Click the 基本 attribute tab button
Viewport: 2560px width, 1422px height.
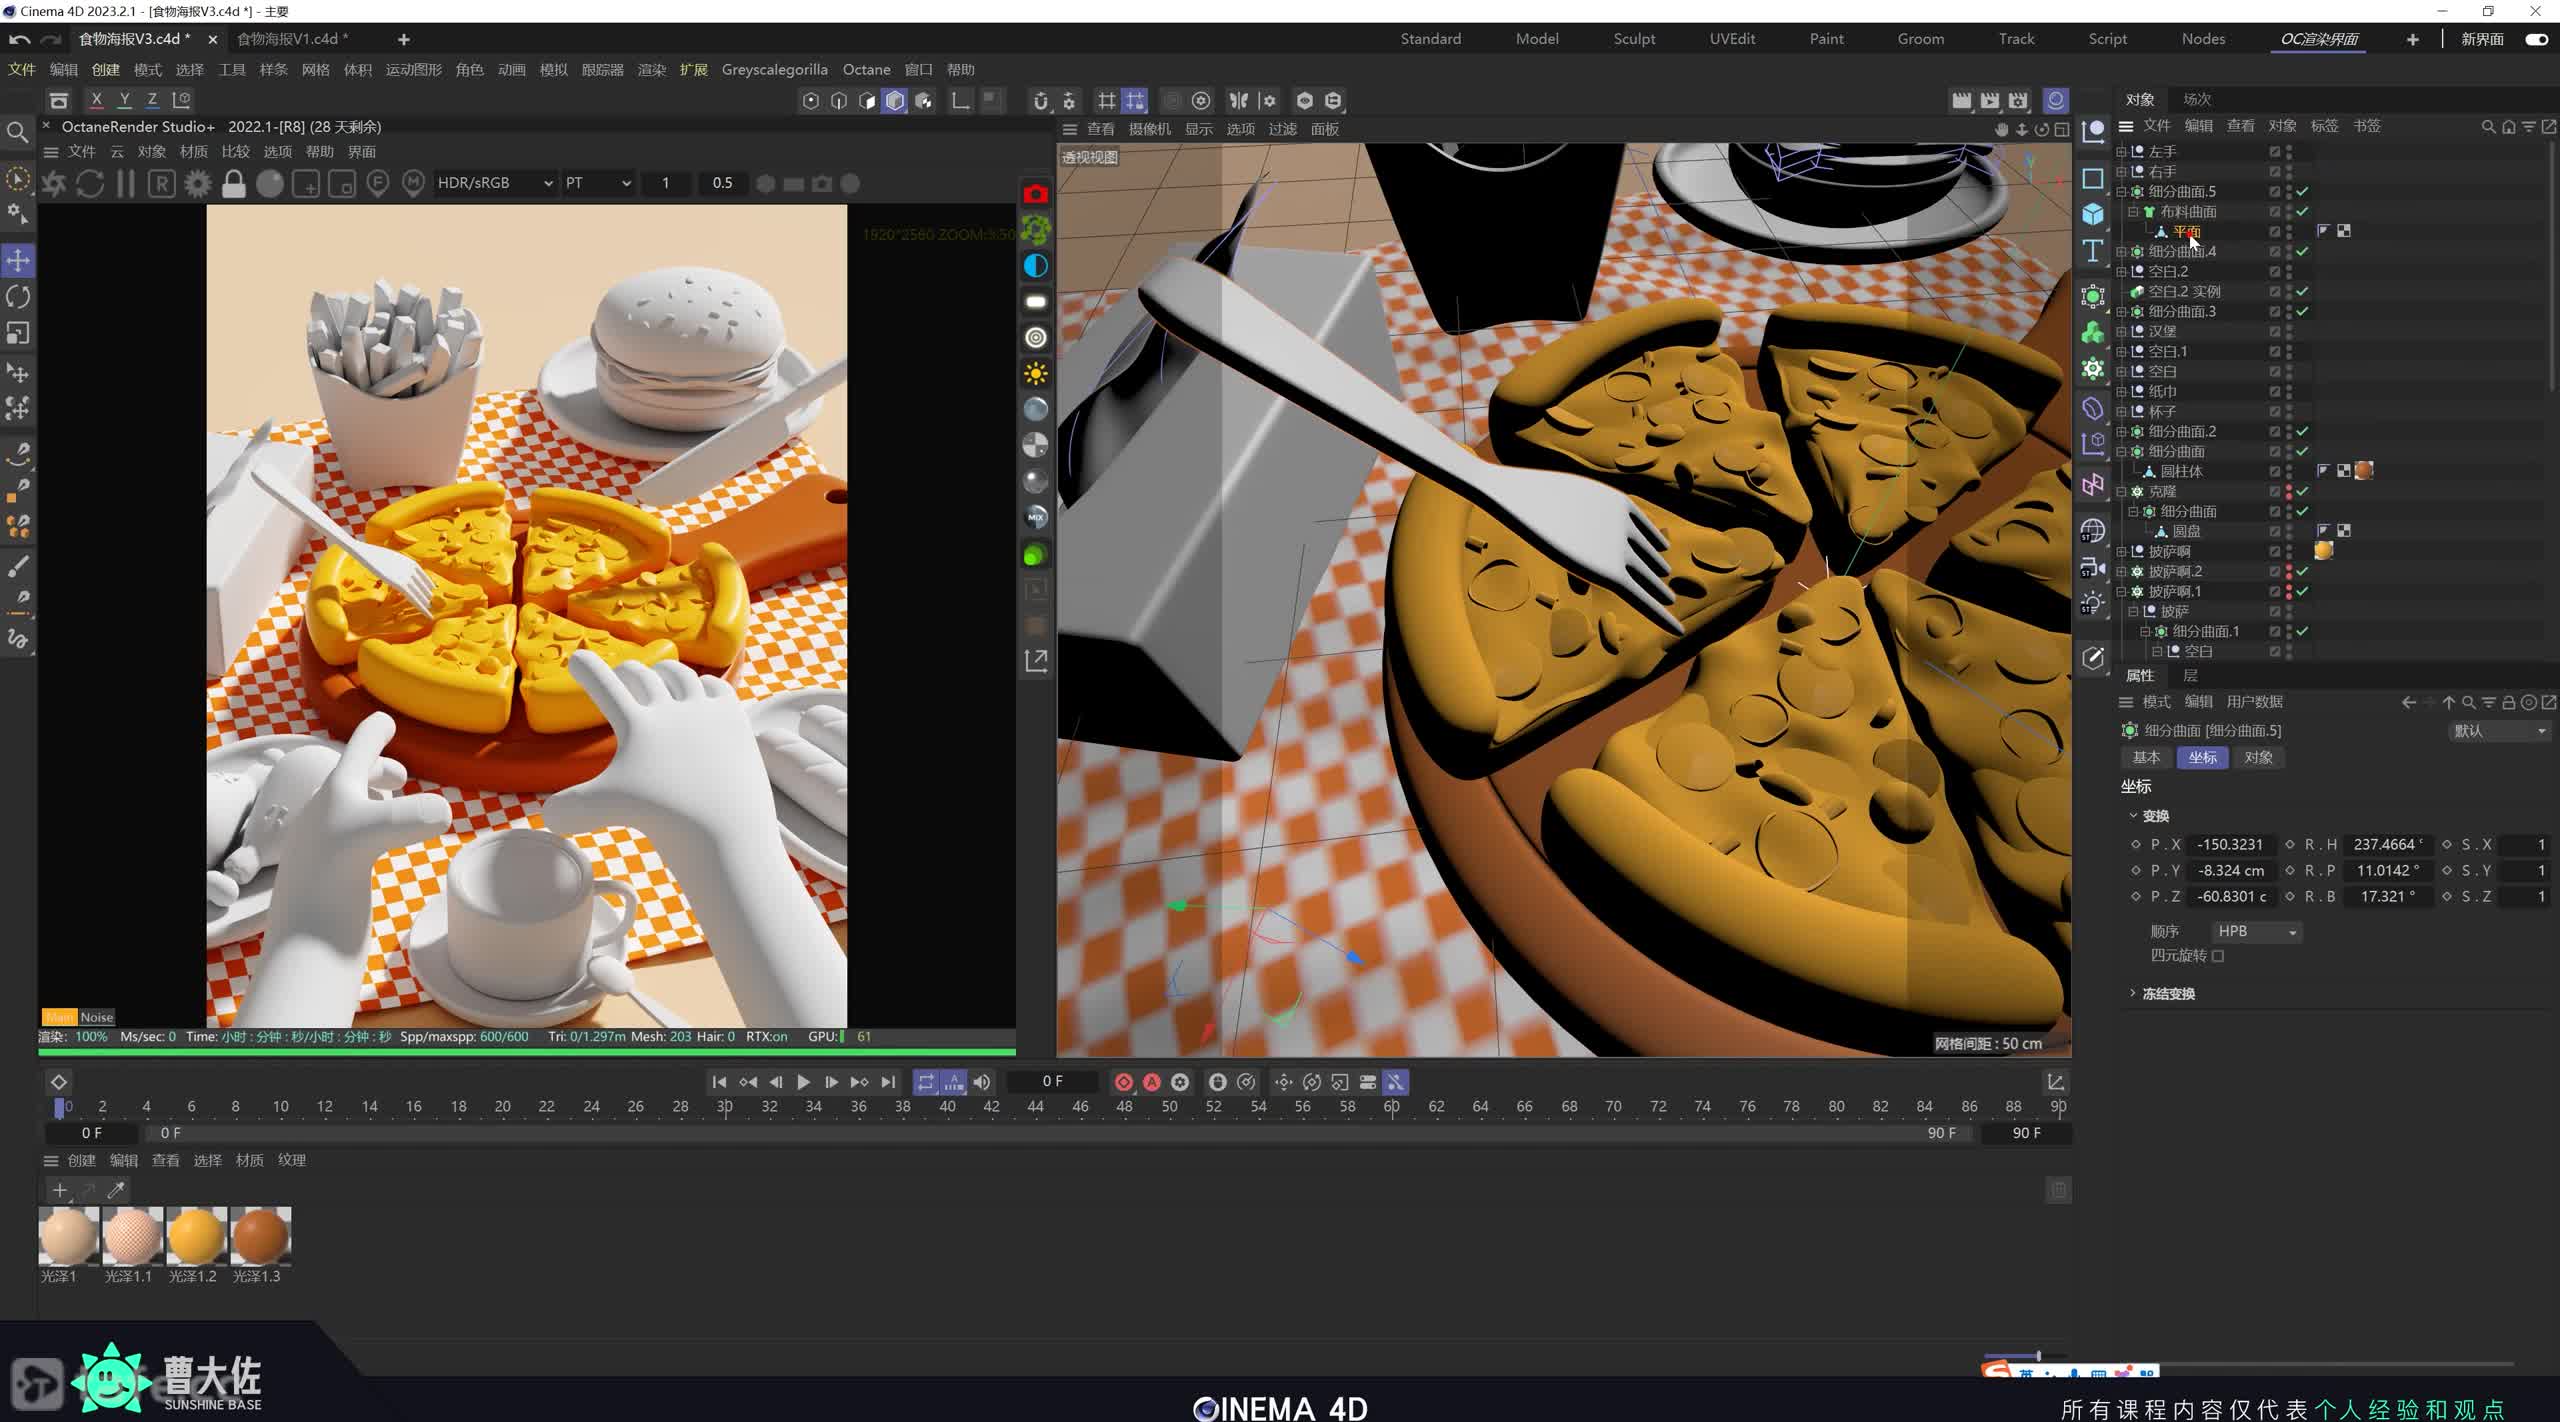2146,757
